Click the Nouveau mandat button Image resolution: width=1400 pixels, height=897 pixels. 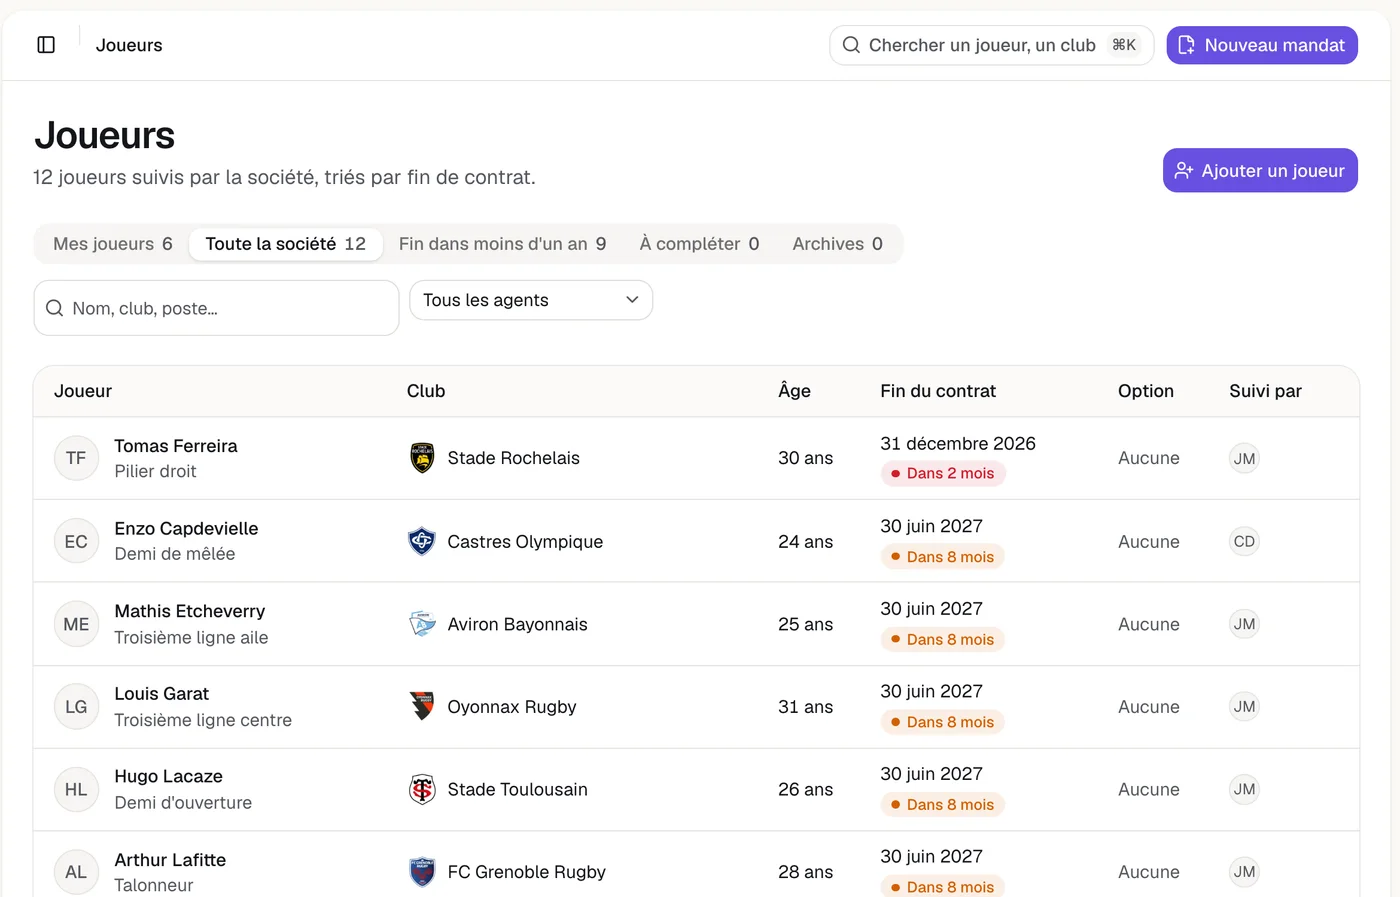click(1262, 45)
